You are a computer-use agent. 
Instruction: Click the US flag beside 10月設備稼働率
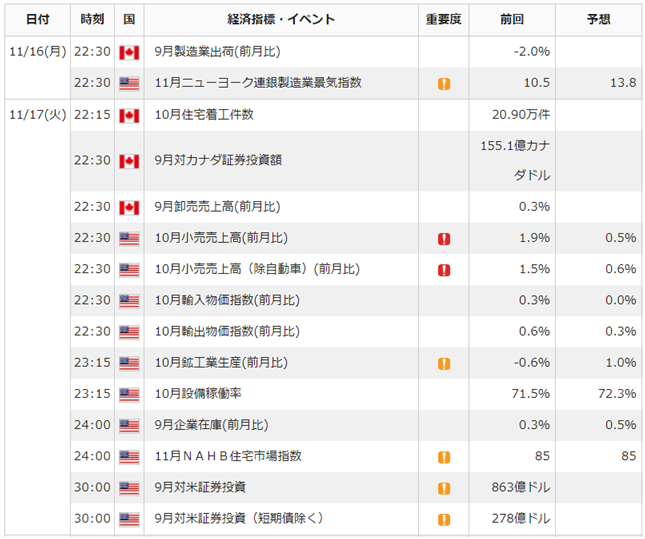[x=129, y=395]
